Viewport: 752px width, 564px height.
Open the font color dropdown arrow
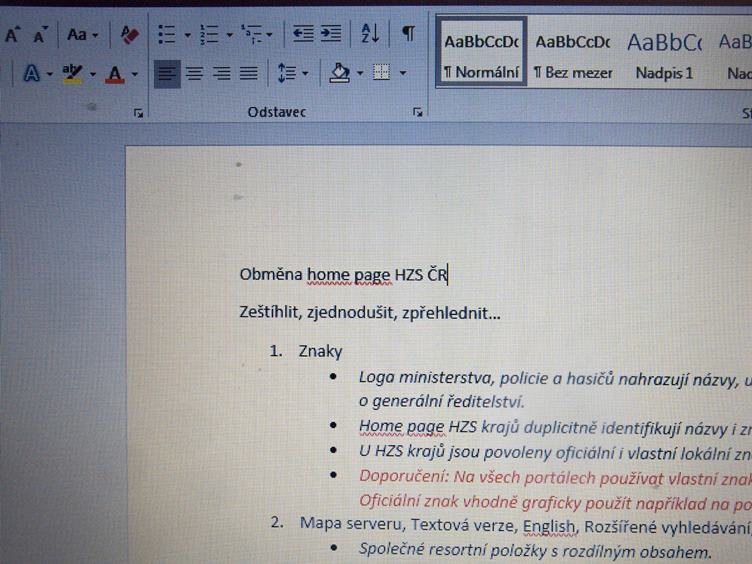coord(135,74)
